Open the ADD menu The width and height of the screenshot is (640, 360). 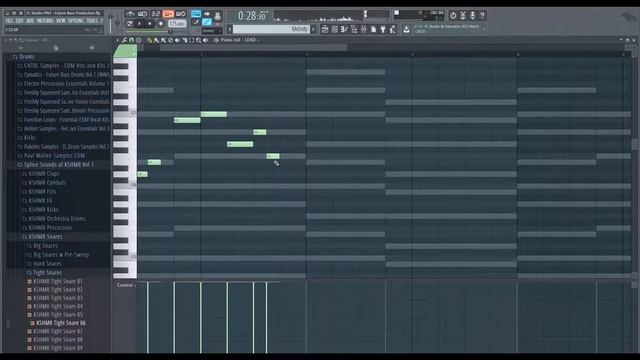30,21
